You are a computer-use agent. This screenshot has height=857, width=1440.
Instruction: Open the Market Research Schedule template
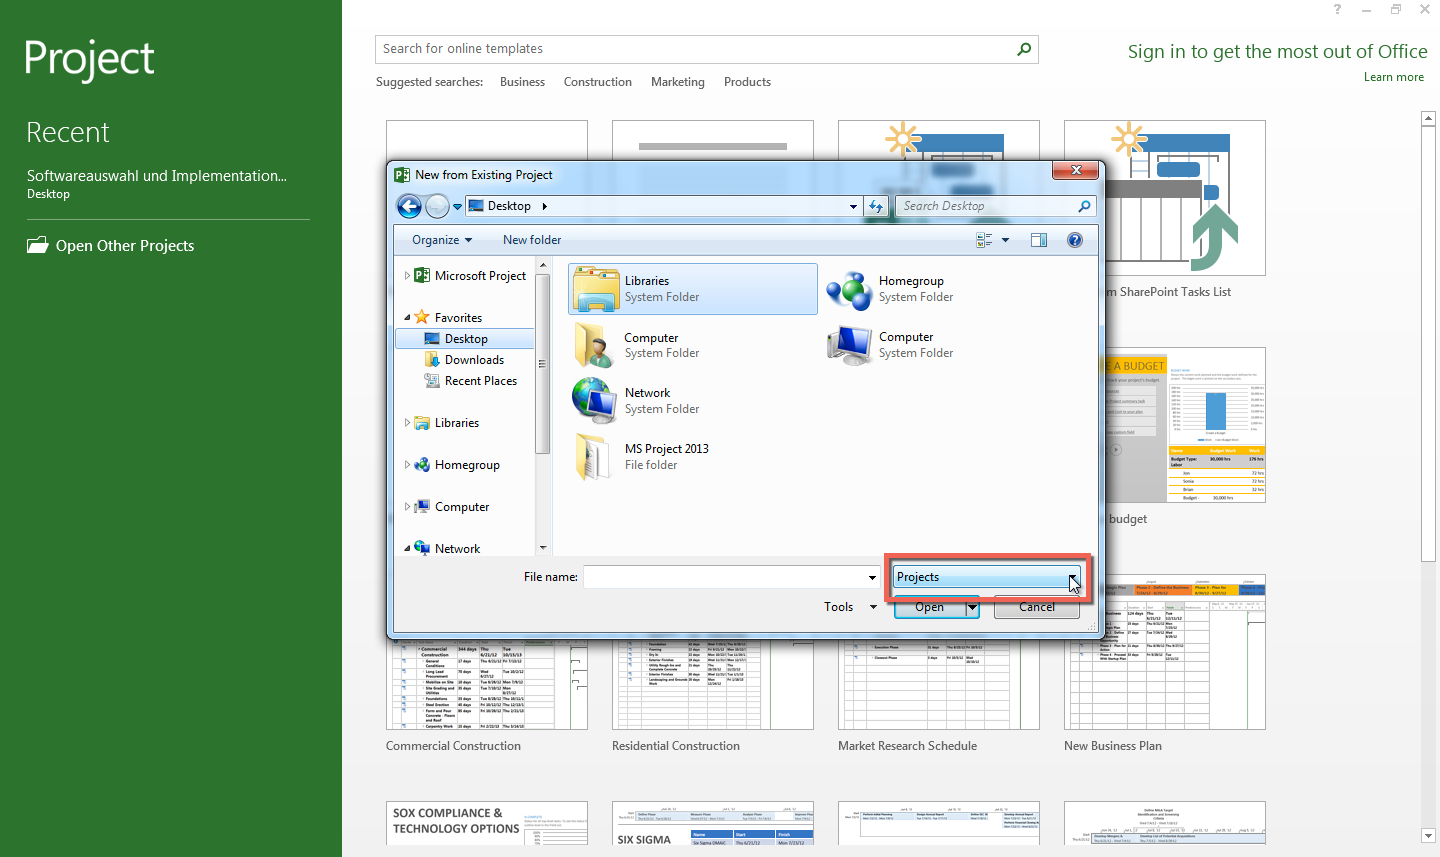click(939, 685)
